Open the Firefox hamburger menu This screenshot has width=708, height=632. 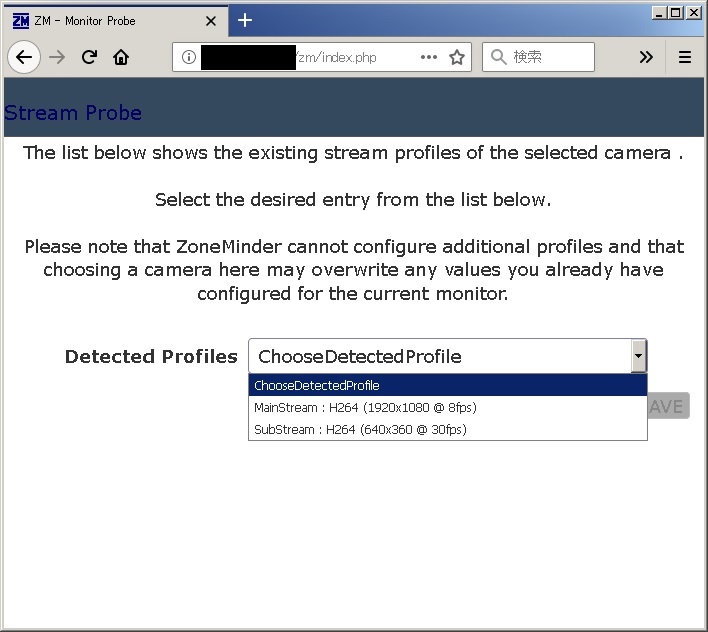[x=685, y=57]
